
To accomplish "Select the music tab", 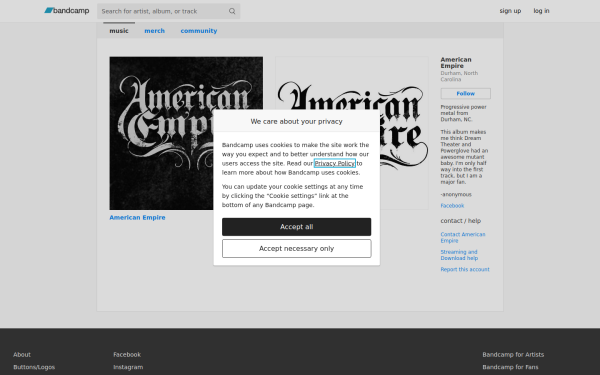I will [x=119, y=31].
